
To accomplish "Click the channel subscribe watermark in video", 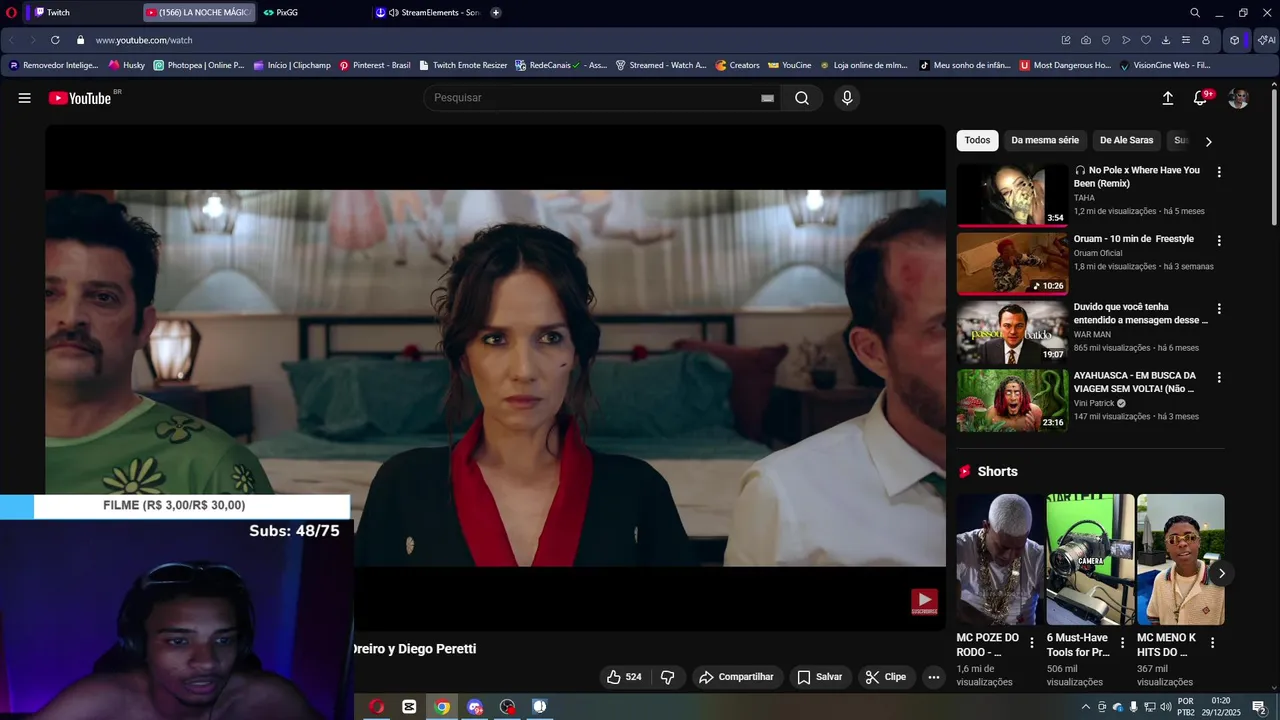I will 924,602.
